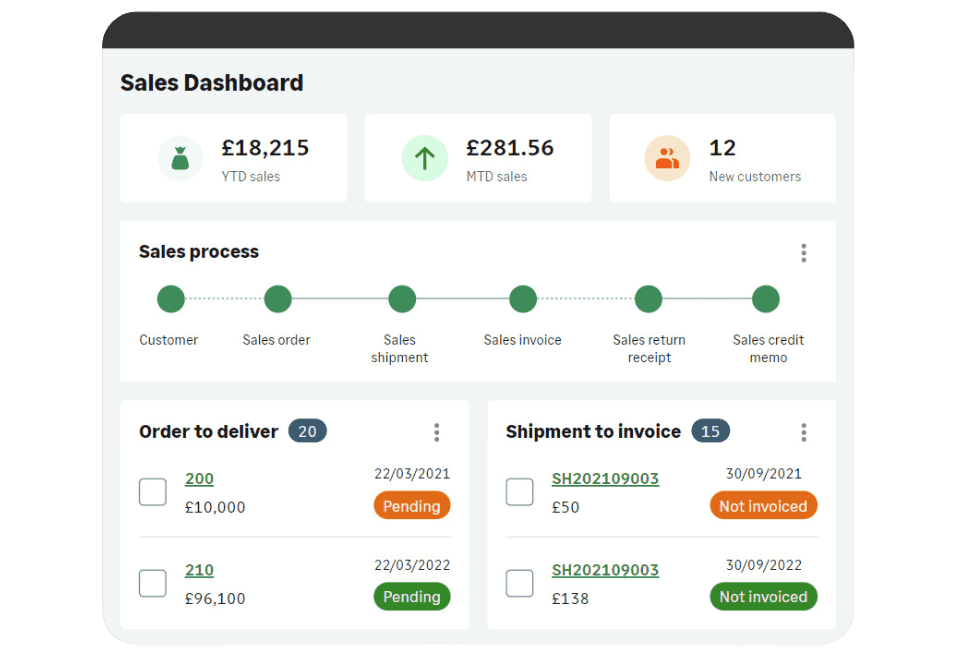
Task: Select the Sales order step circle
Action: (278, 299)
